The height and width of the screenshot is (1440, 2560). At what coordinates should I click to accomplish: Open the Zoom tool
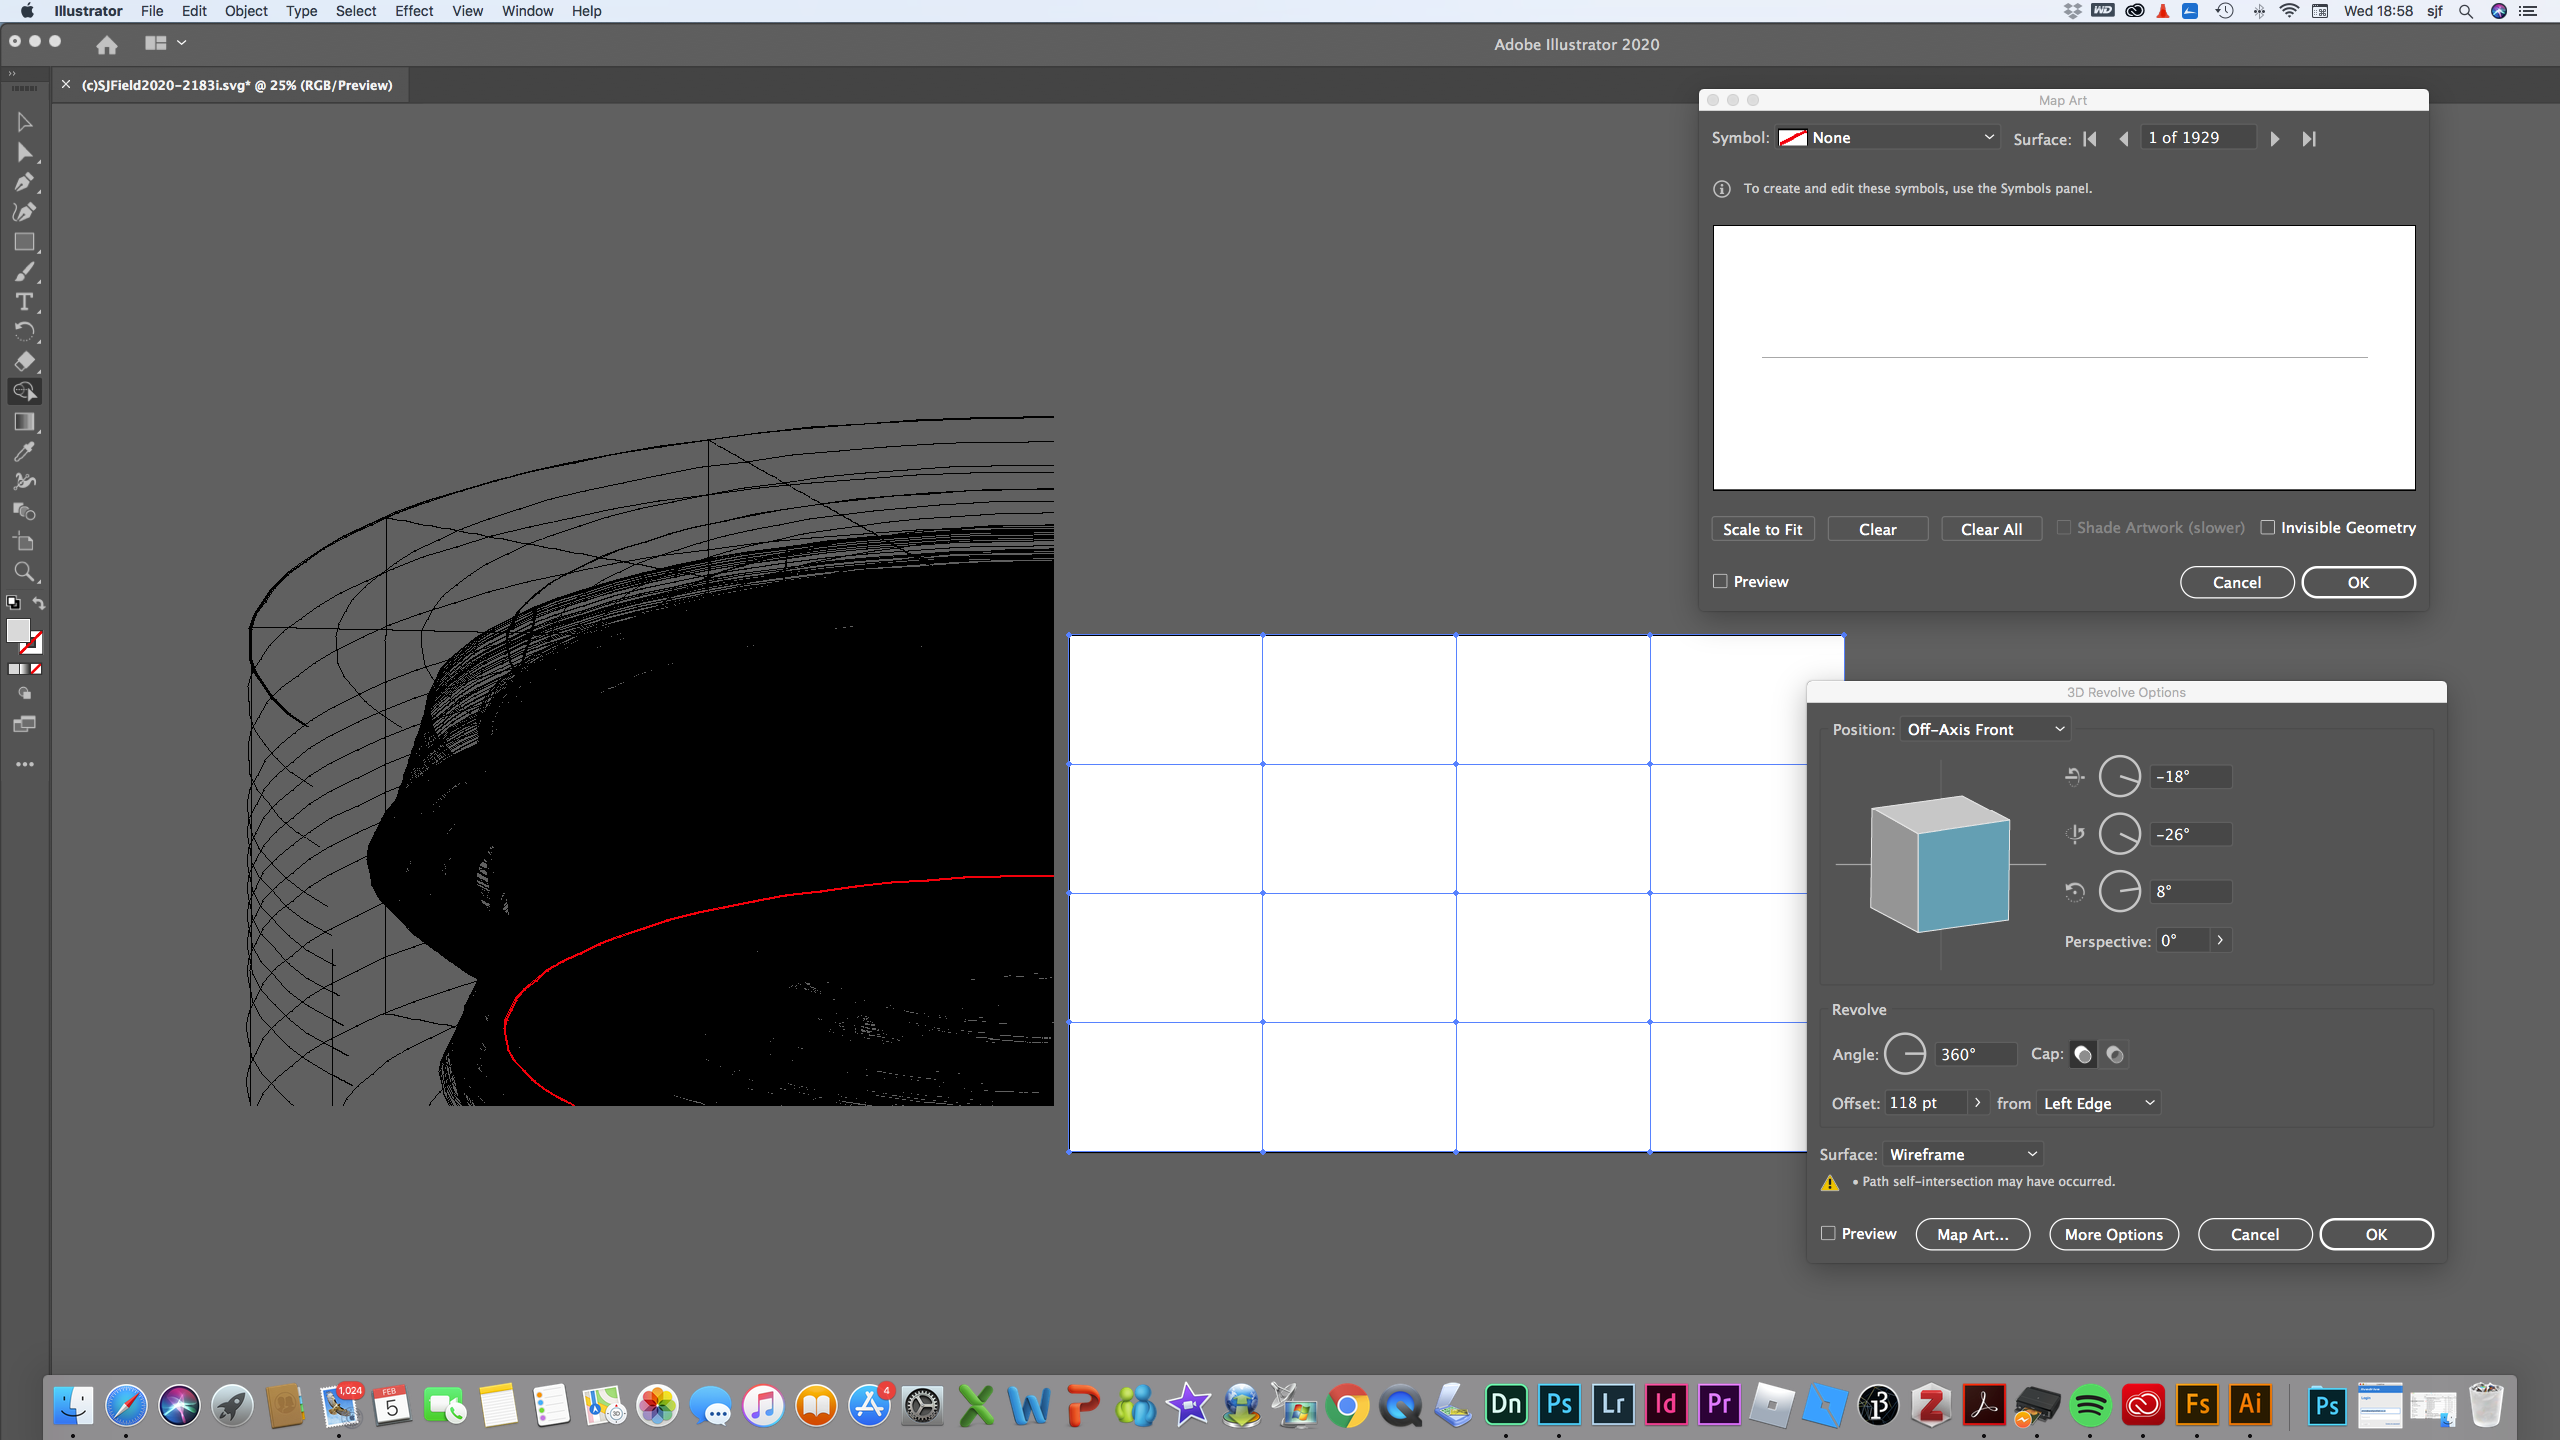[x=24, y=572]
